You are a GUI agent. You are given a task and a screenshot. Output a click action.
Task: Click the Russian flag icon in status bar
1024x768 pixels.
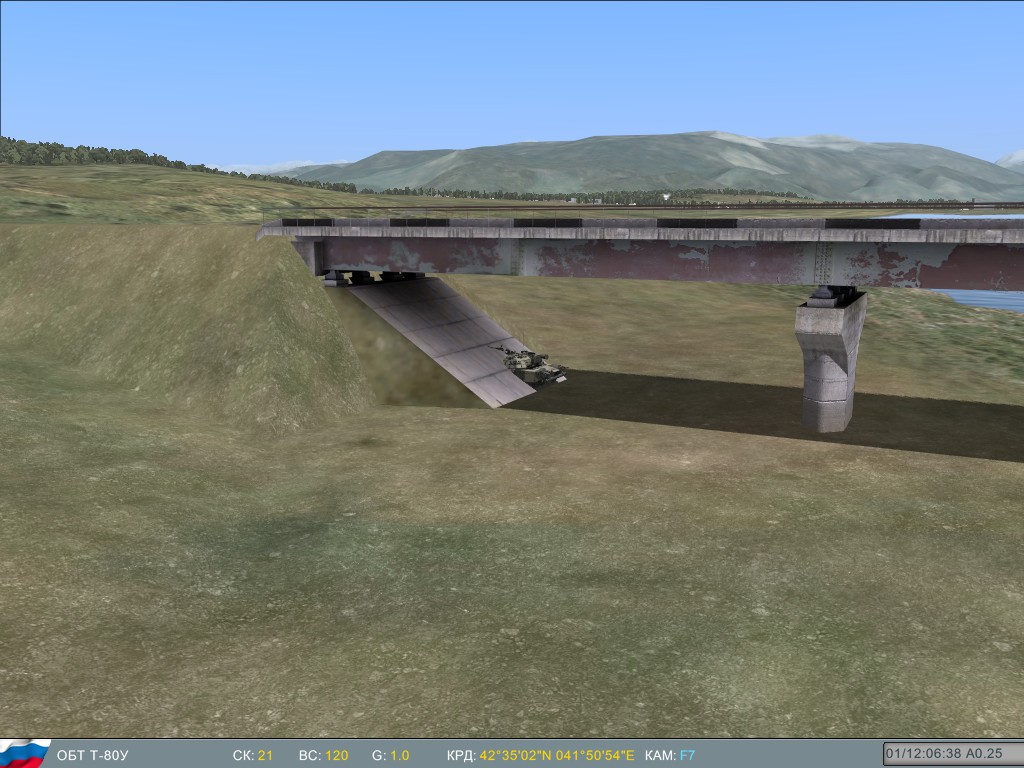(x=25, y=754)
